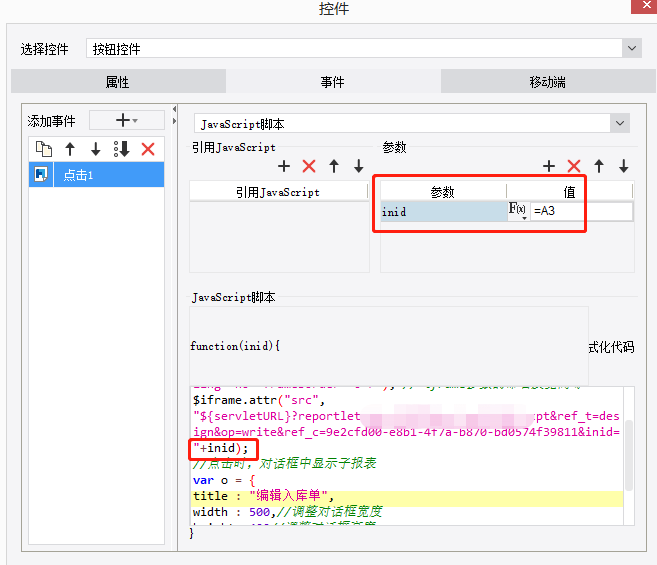
Task: Open the JavaScript脚本 type dropdown
Action: tap(620, 123)
